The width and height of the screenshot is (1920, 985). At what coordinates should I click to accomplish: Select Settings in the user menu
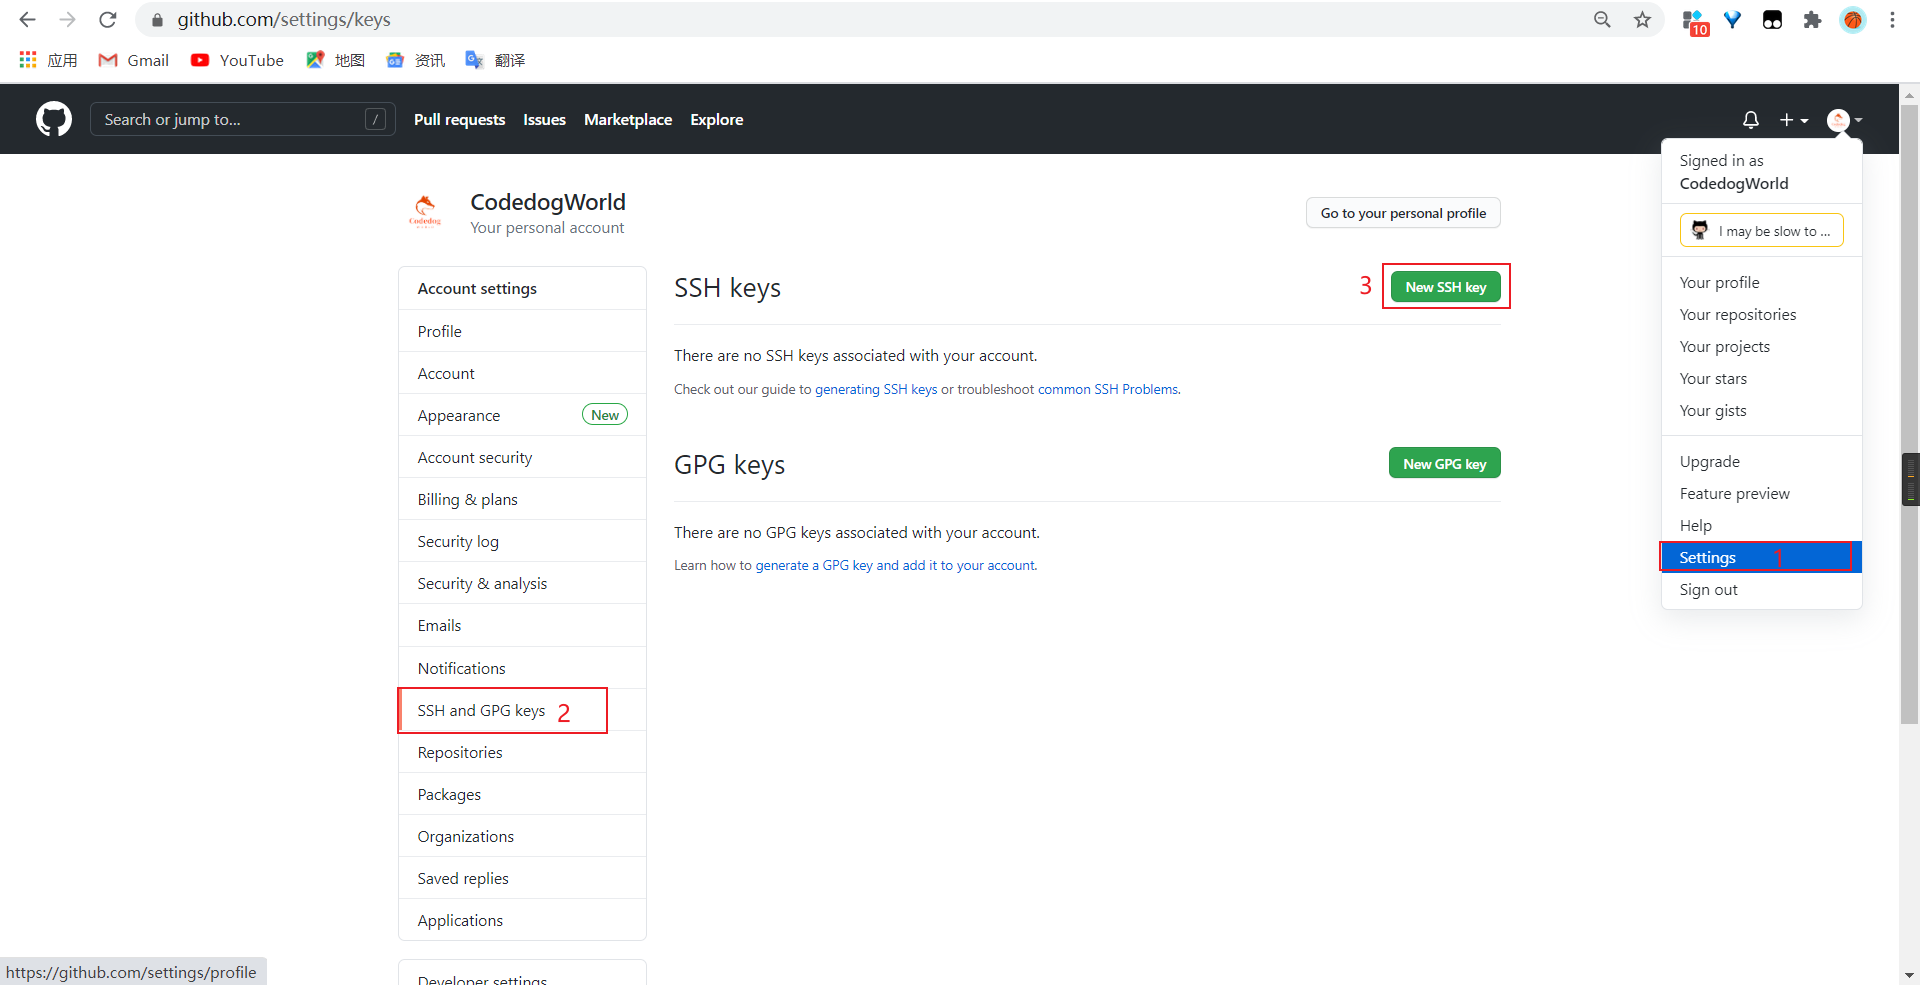(1708, 557)
